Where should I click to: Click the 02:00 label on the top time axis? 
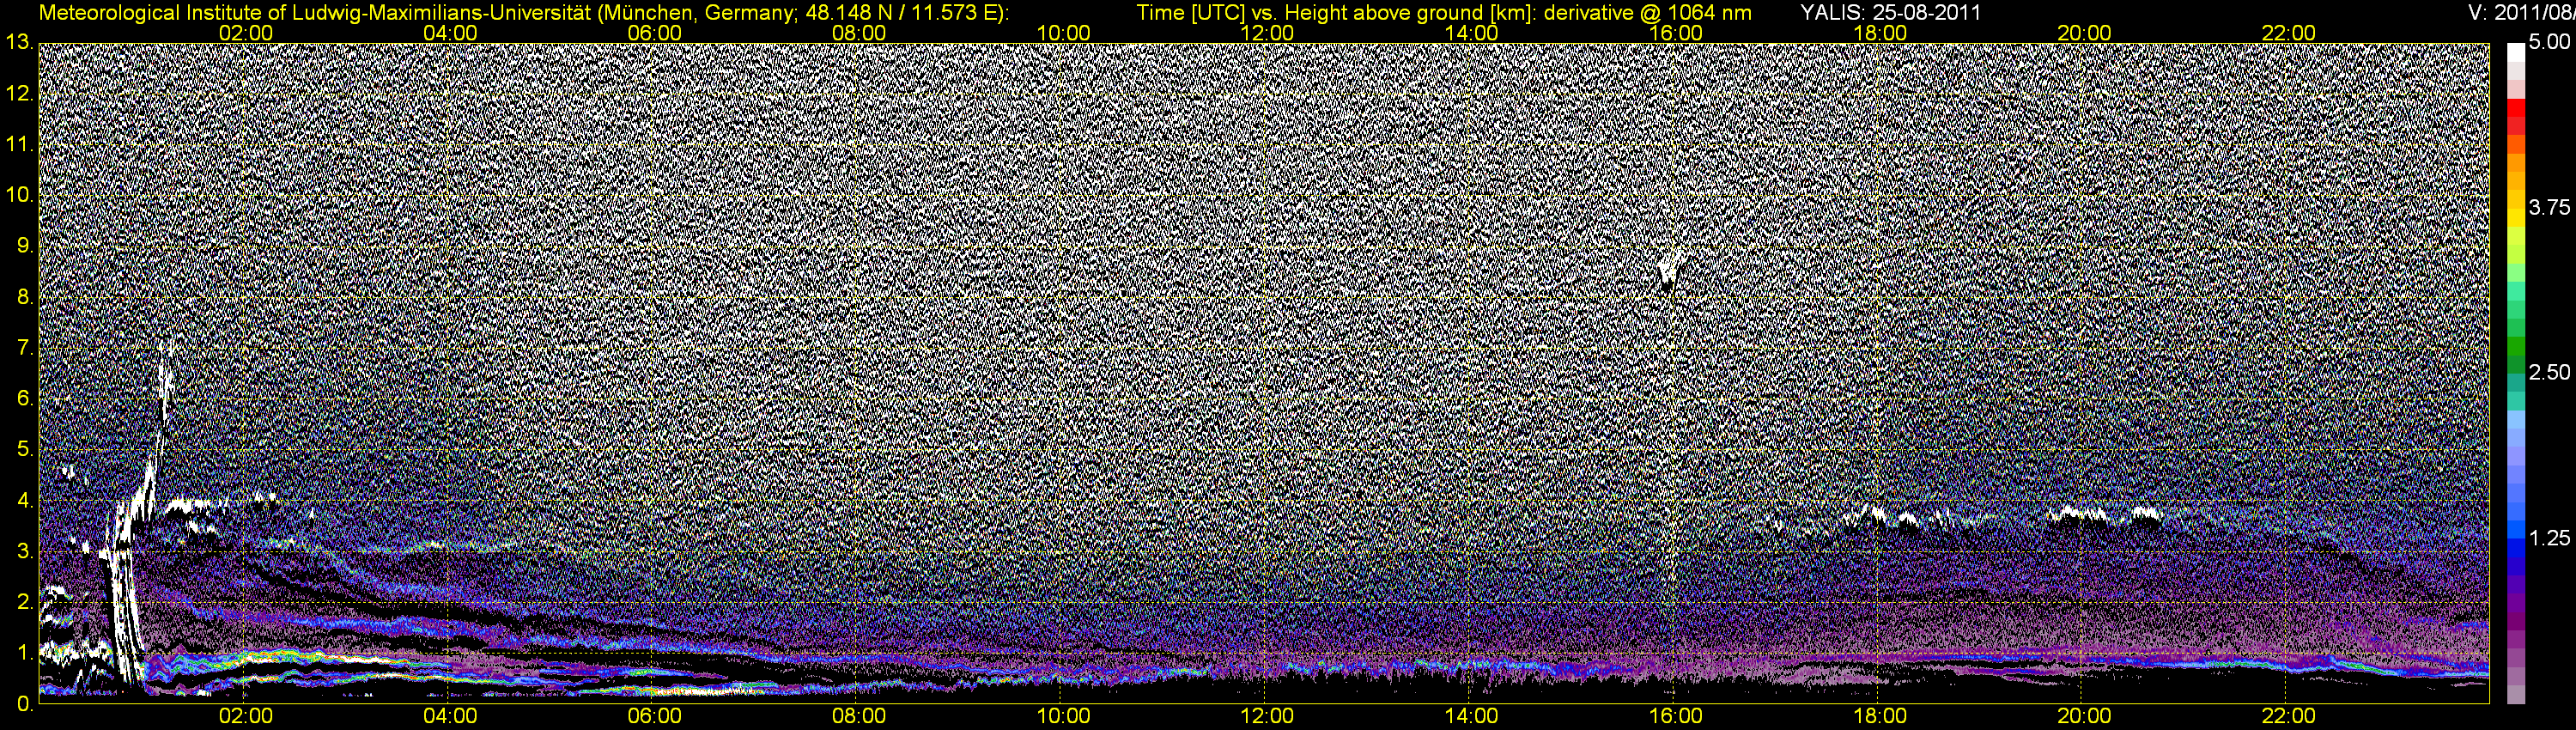[x=245, y=33]
